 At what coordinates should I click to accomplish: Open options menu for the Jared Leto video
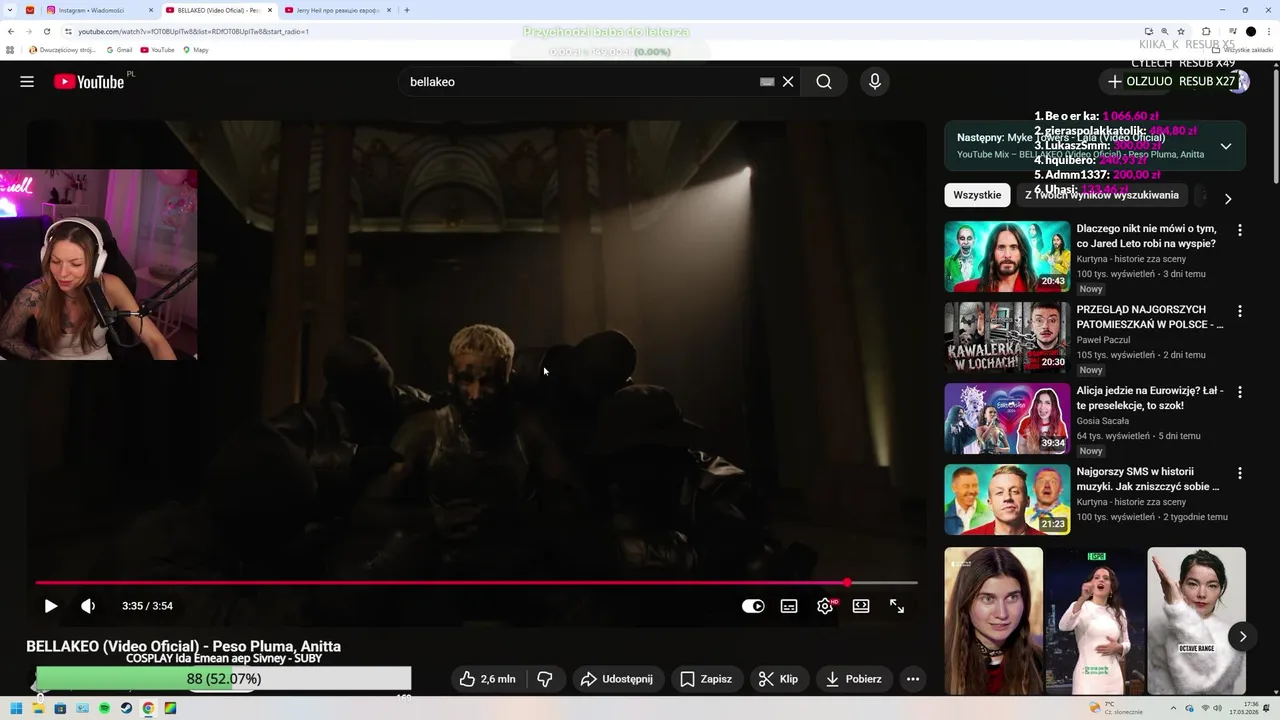[x=1240, y=230]
